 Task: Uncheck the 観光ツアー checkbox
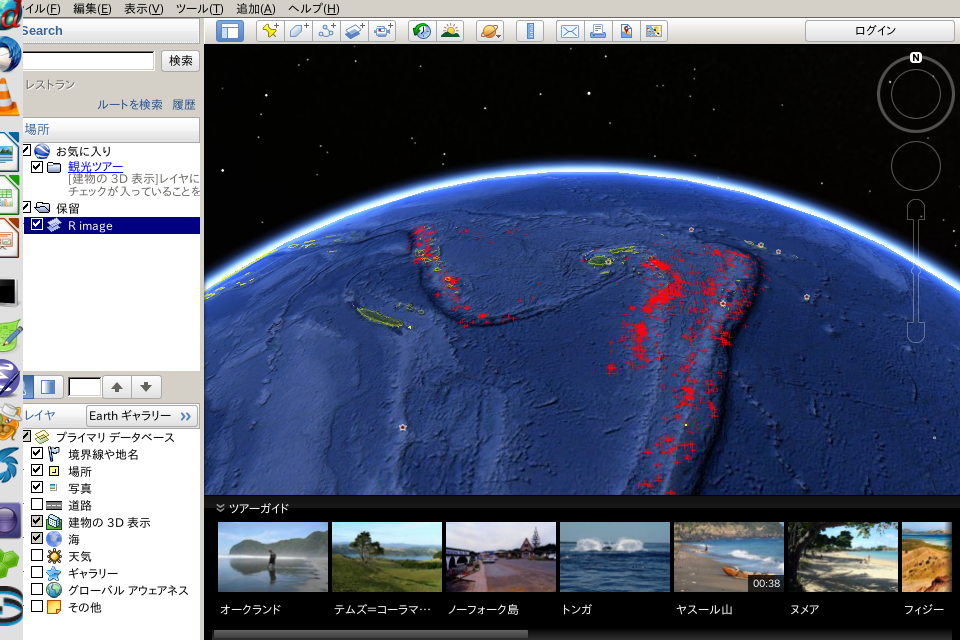[x=37, y=167]
